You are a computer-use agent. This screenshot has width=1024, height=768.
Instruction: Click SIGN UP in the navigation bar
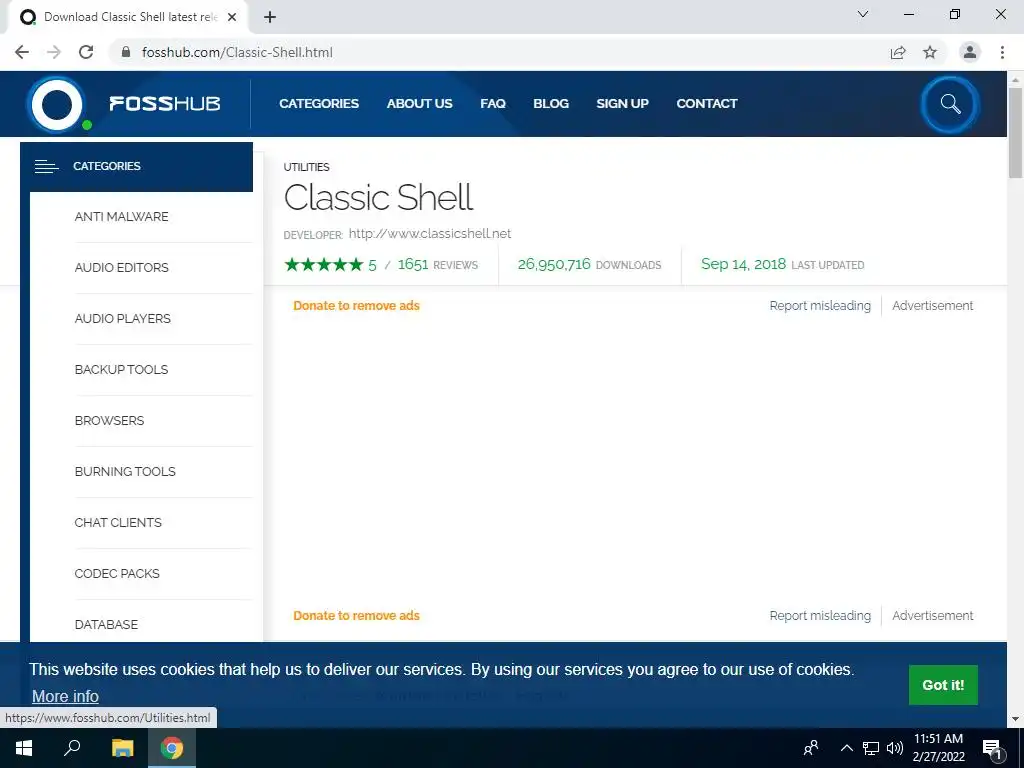click(622, 103)
